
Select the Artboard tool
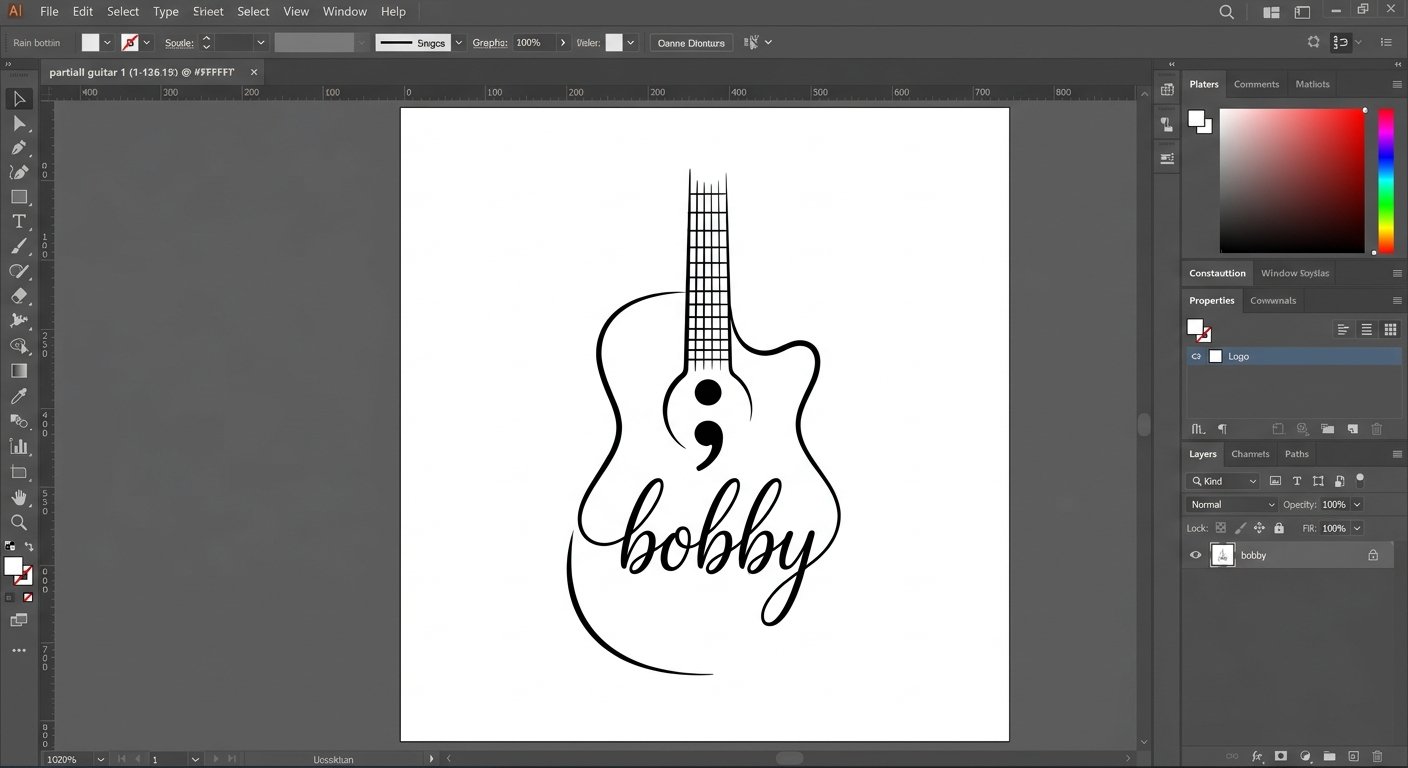[x=19, y=472]
